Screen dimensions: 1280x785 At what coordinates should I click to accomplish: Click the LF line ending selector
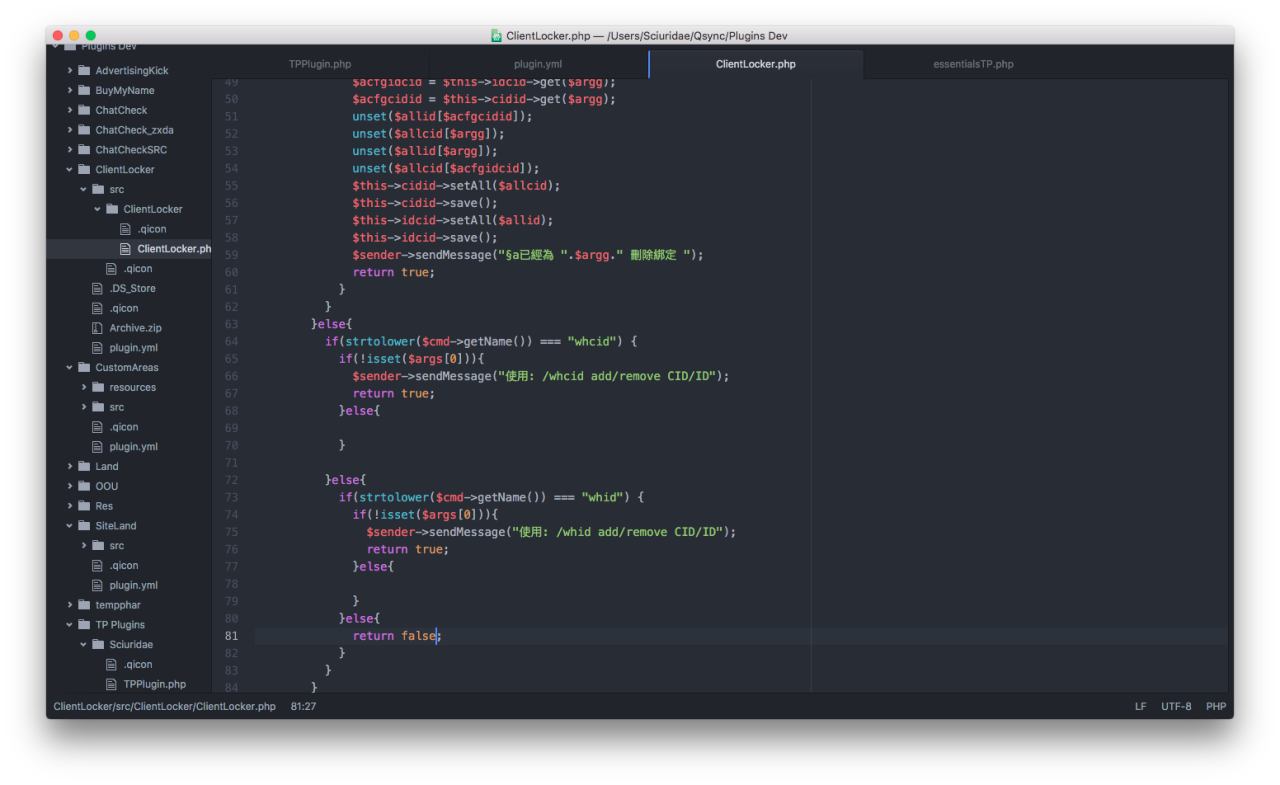point(1141,707)
